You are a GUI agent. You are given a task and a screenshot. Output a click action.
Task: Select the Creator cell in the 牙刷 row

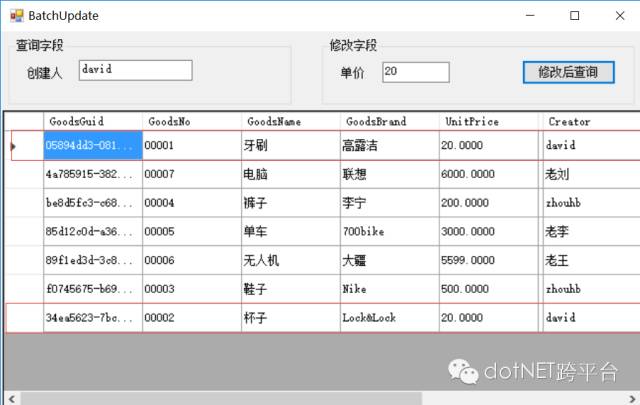coord(591,145)
